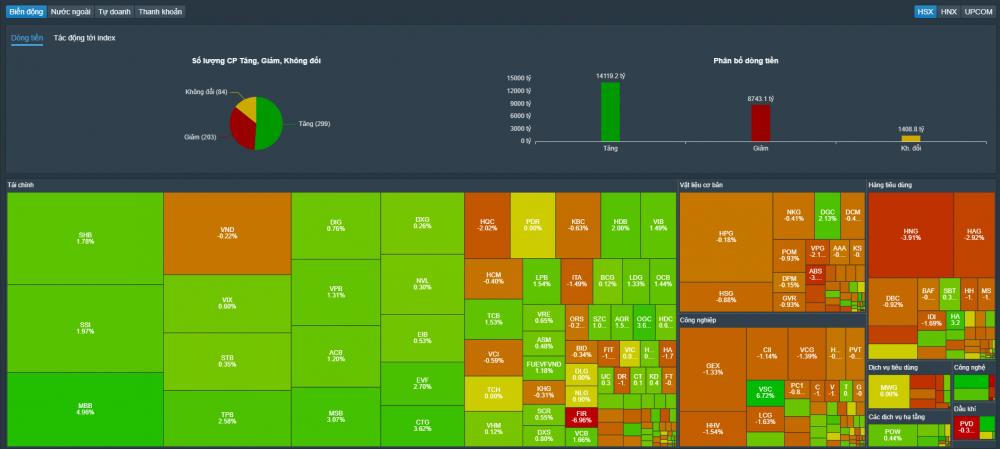Click the GEX -1.33% tile
Viewport: 1000px width, 449px height.
coord(713,369)
